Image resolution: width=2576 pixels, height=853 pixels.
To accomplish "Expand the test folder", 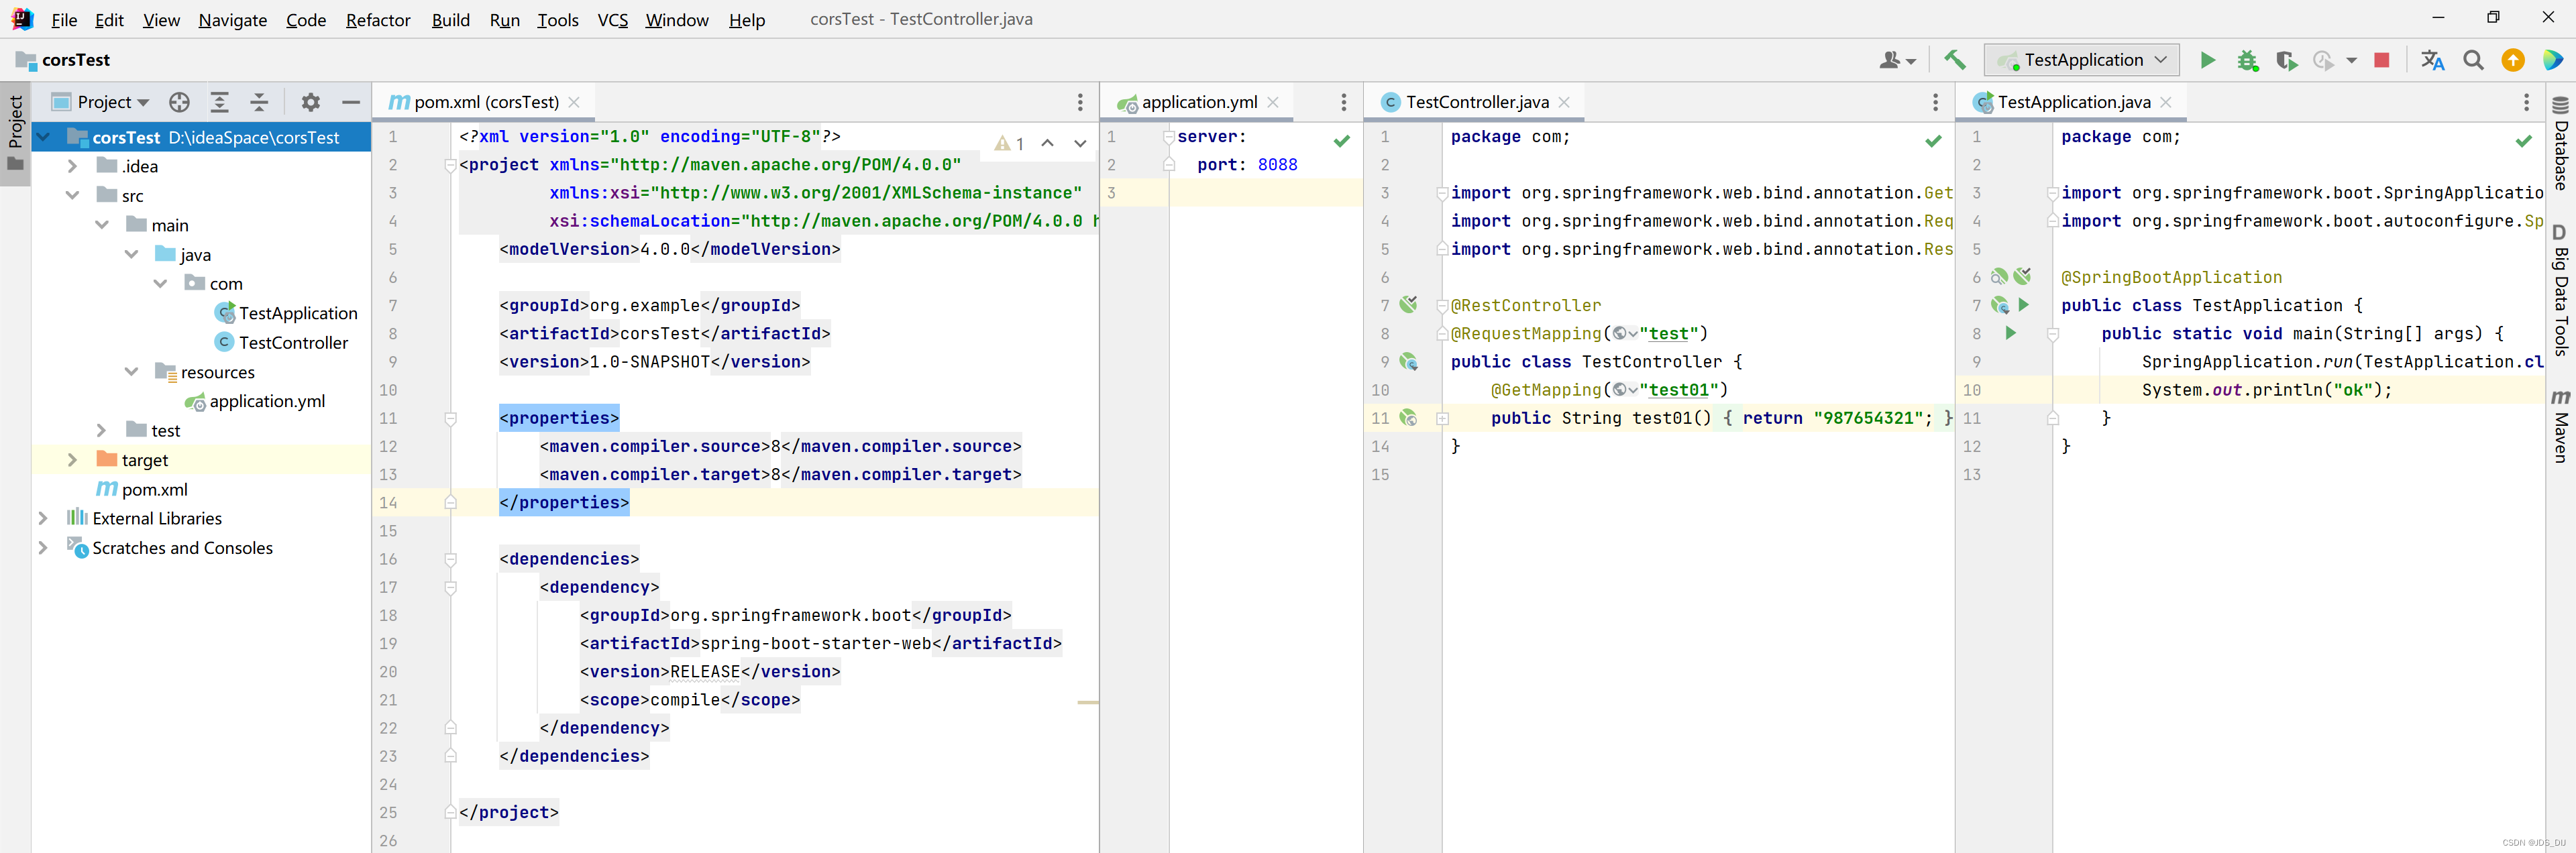I will tap(102, 430).
